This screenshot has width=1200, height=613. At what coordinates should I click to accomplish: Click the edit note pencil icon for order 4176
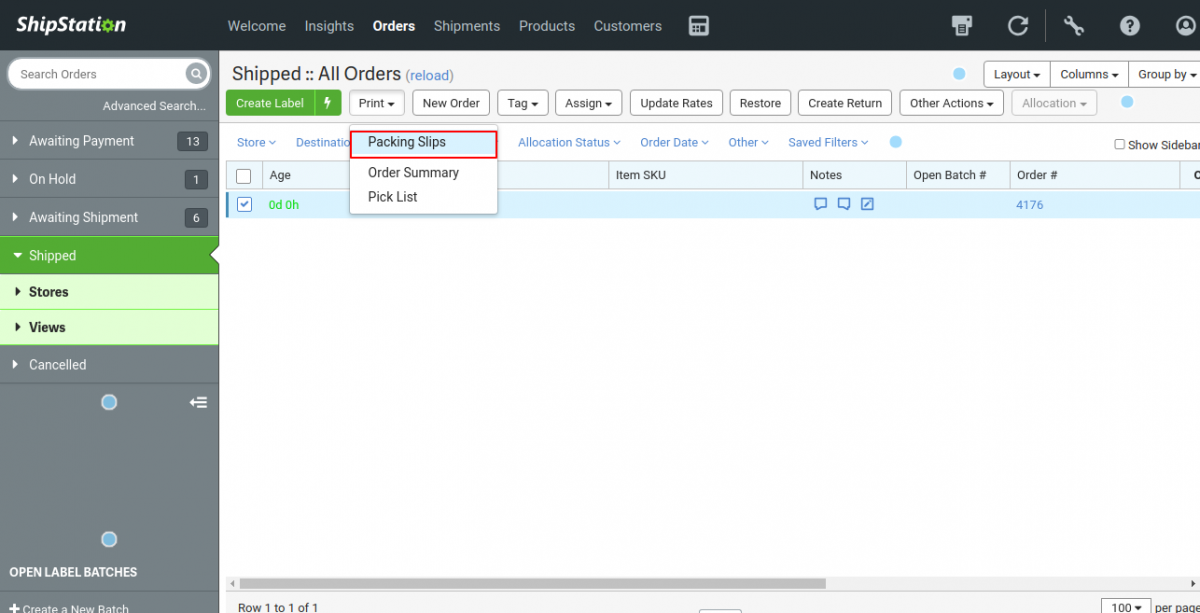867,205
